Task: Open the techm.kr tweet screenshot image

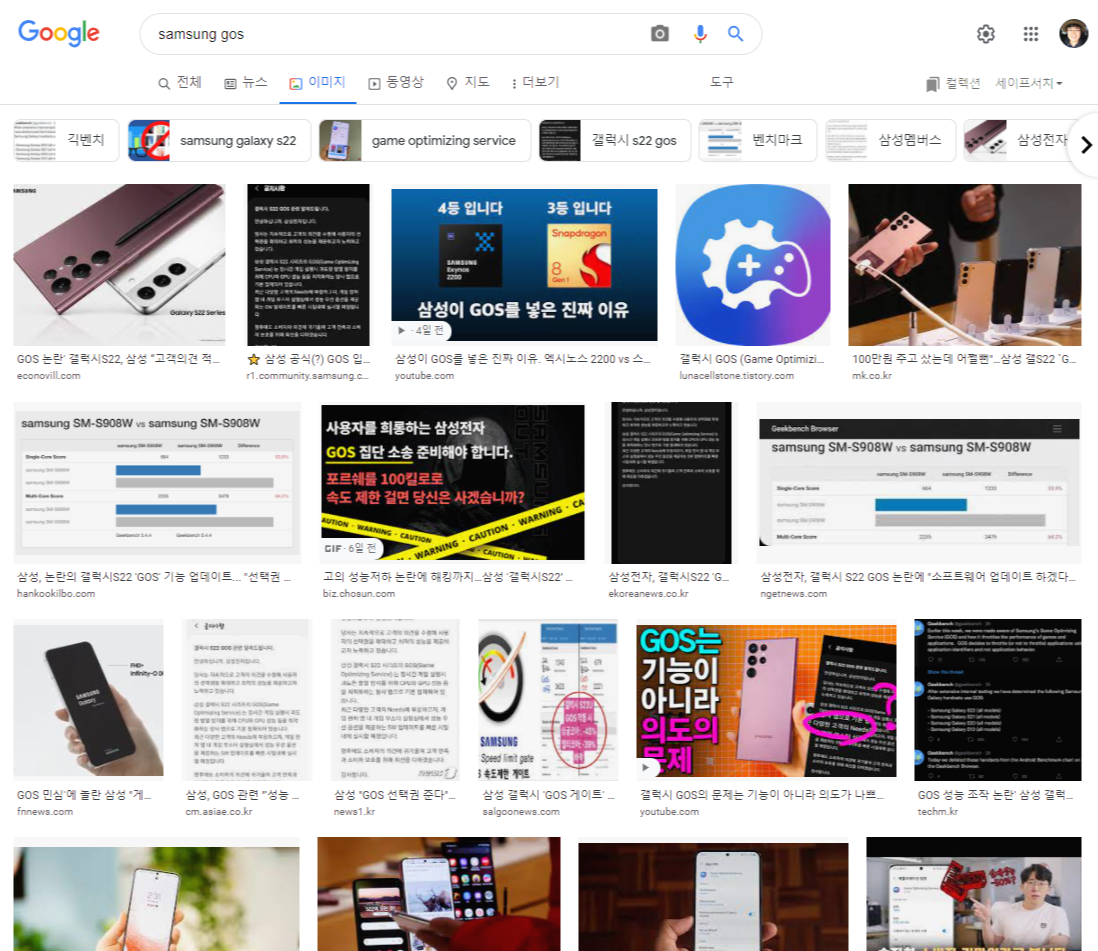Action: tap(997, 699)
